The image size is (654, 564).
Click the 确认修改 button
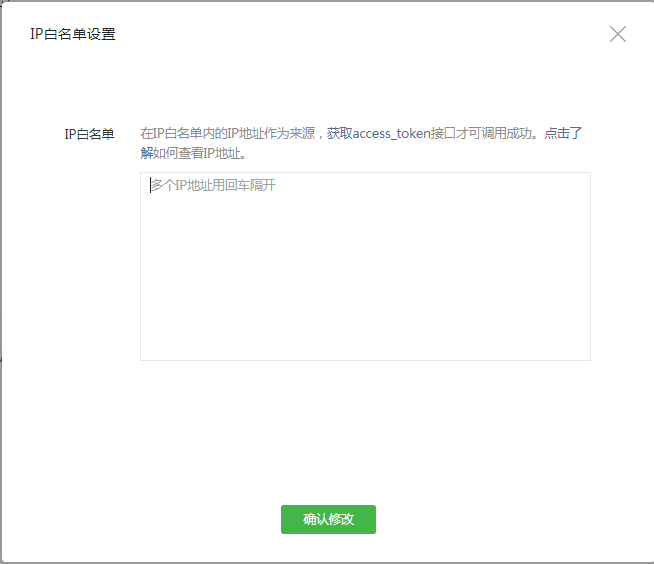[328, 519]
